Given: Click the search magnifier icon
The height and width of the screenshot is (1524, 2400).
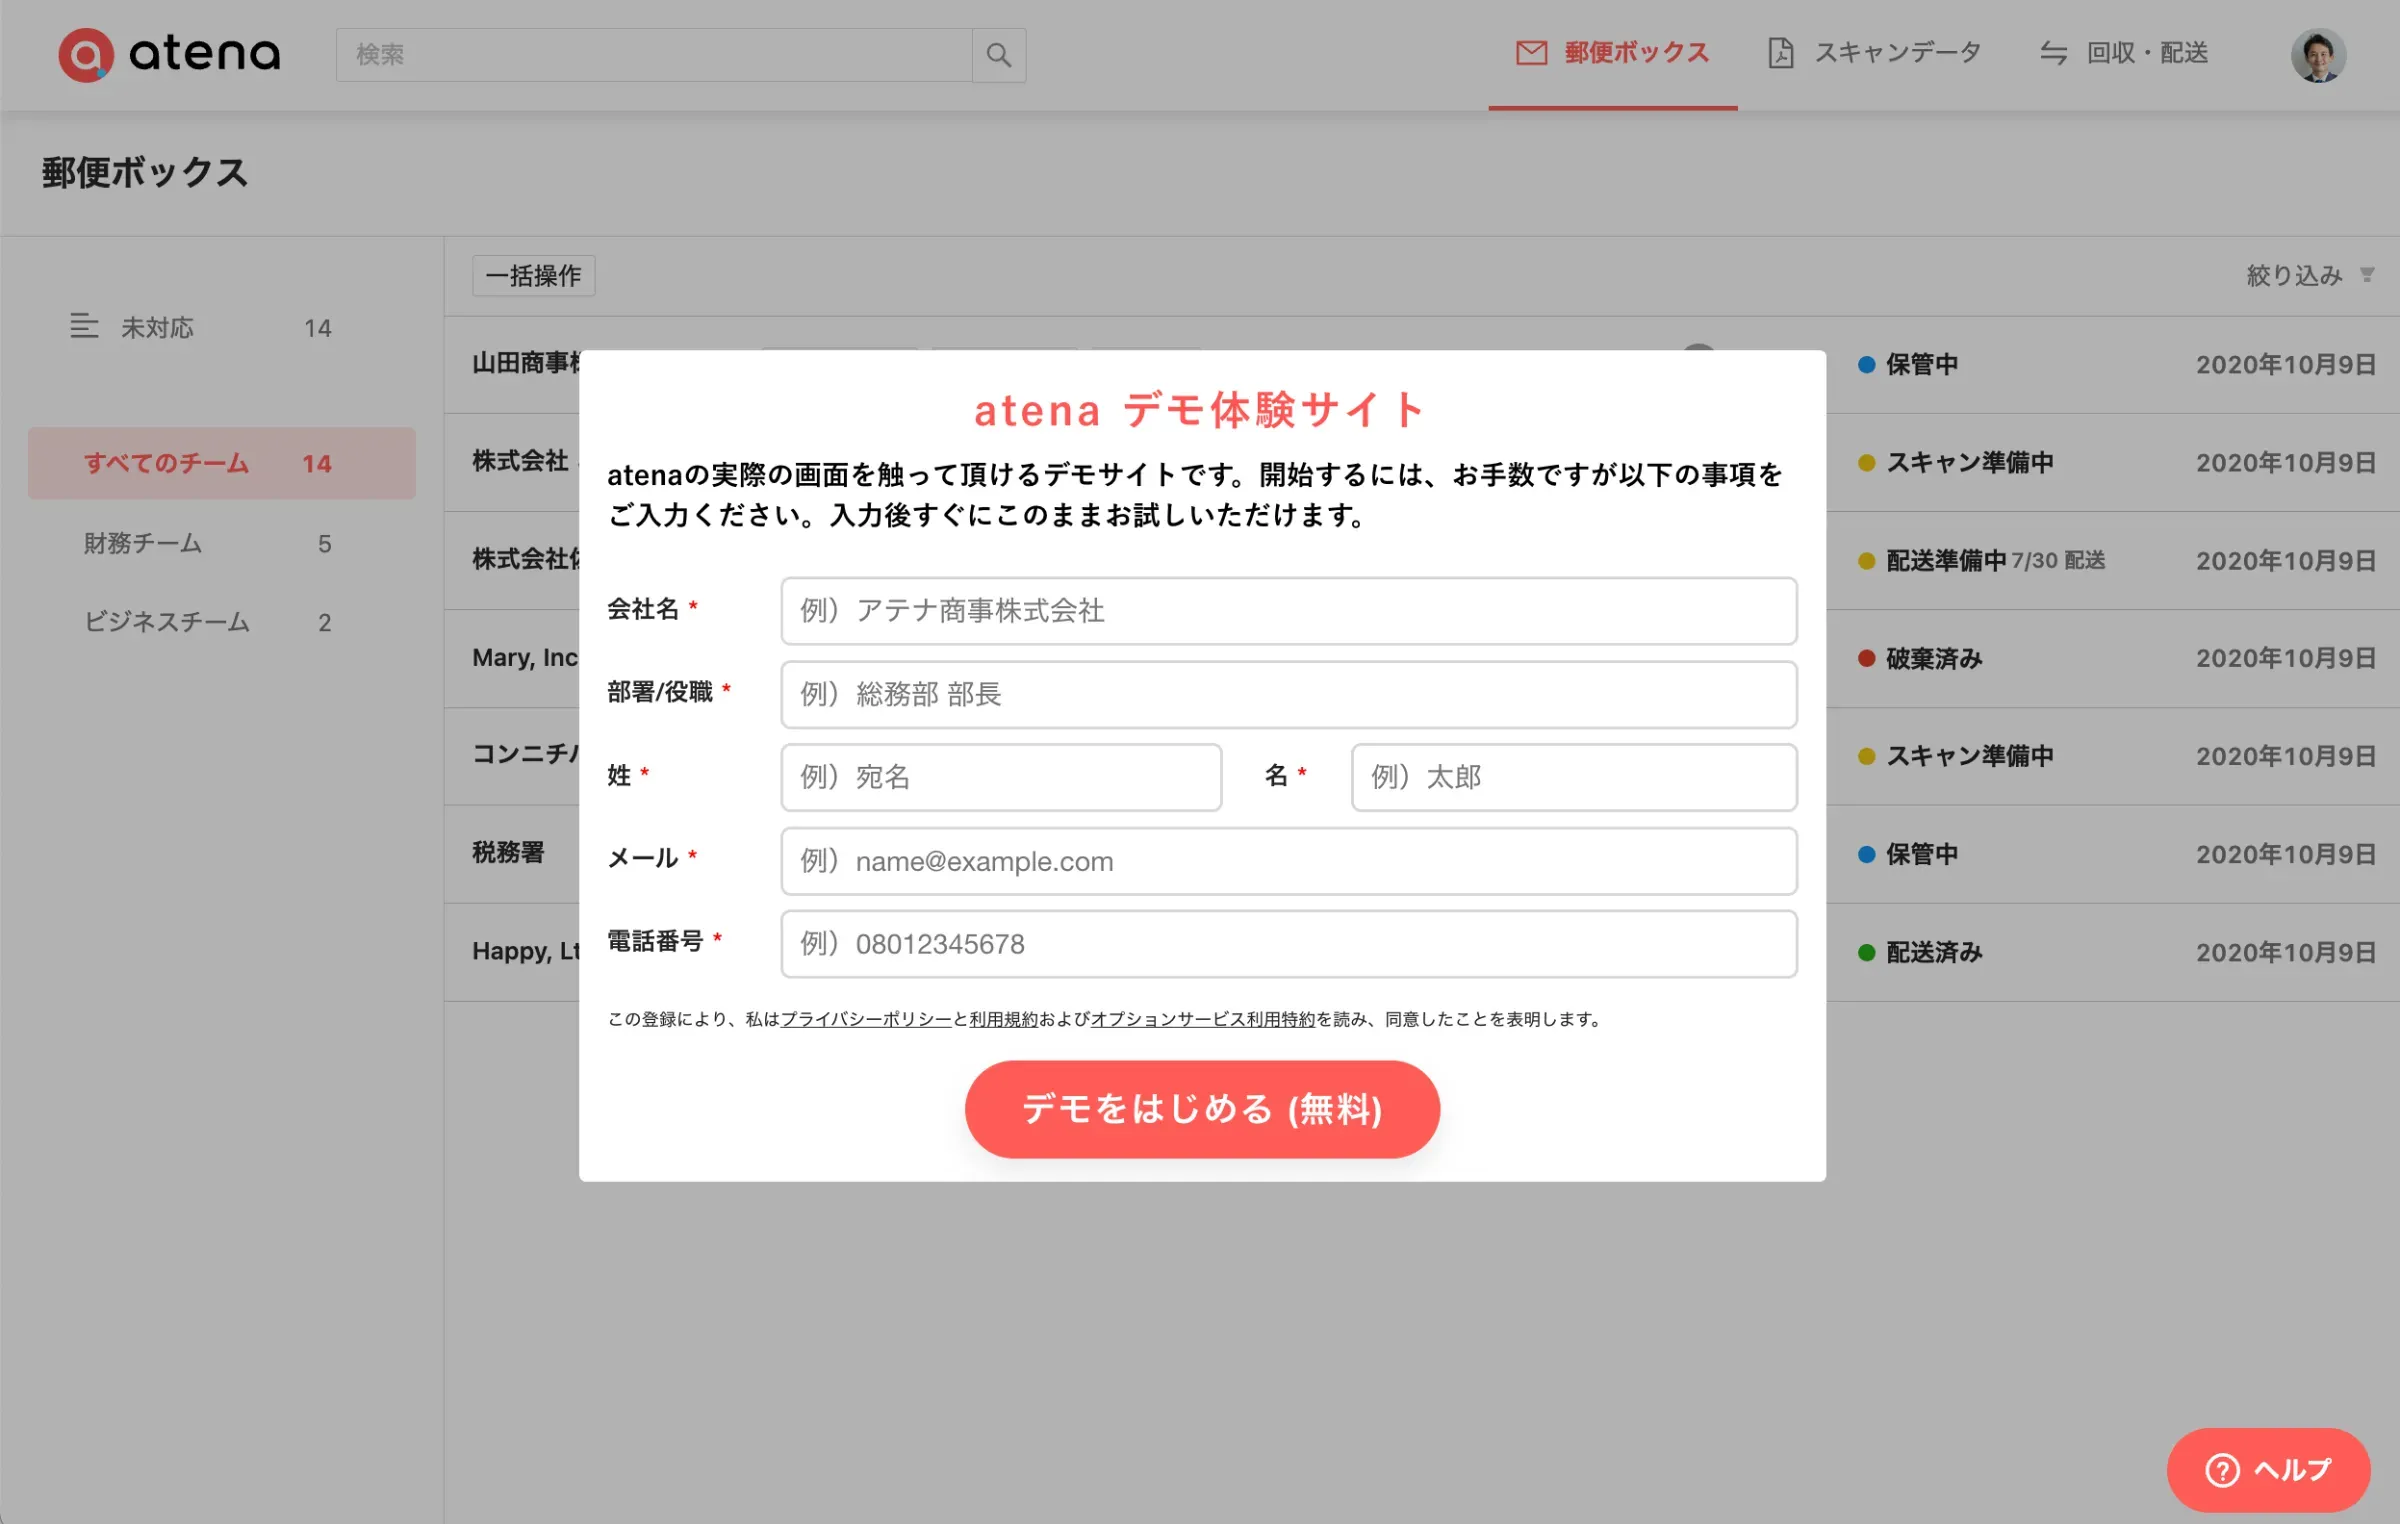Looking at the screenshot, I should click(x=998, y=55).
